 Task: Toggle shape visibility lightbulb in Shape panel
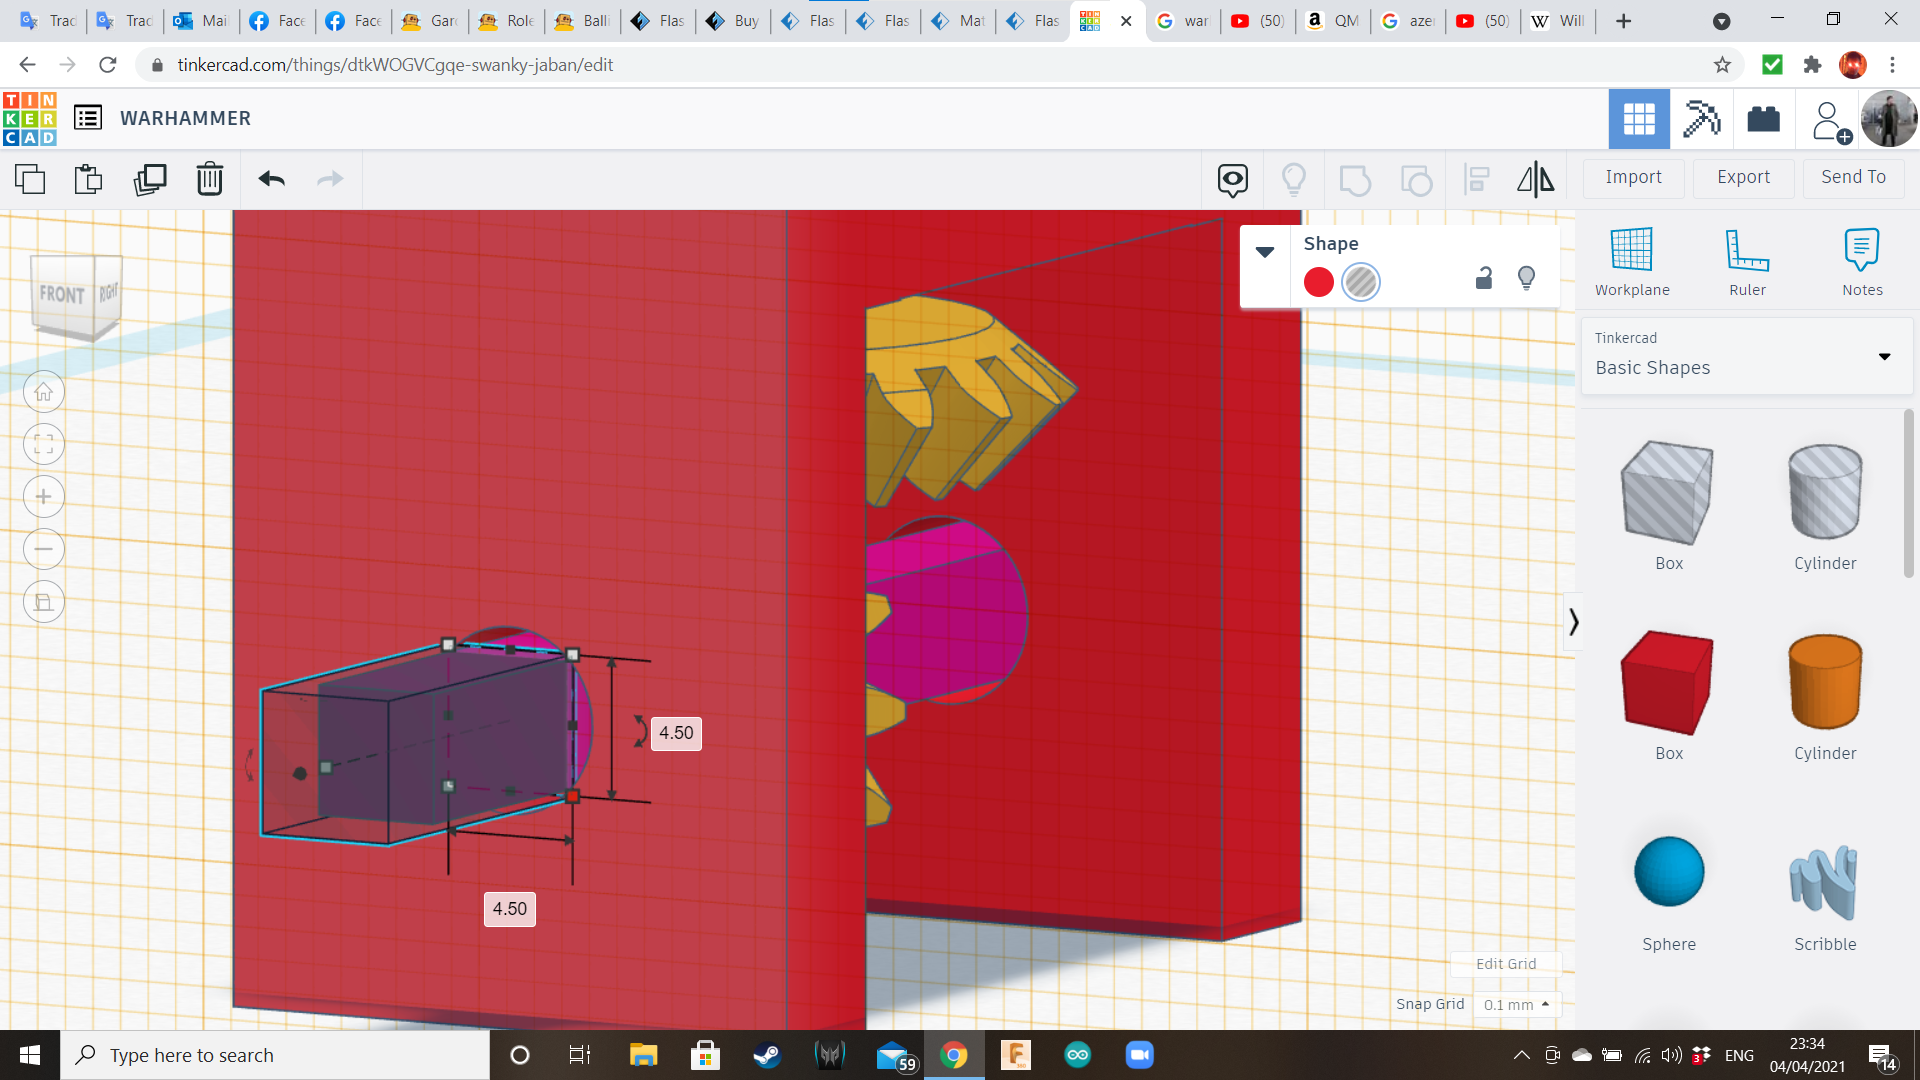(x=1526, y=278)
